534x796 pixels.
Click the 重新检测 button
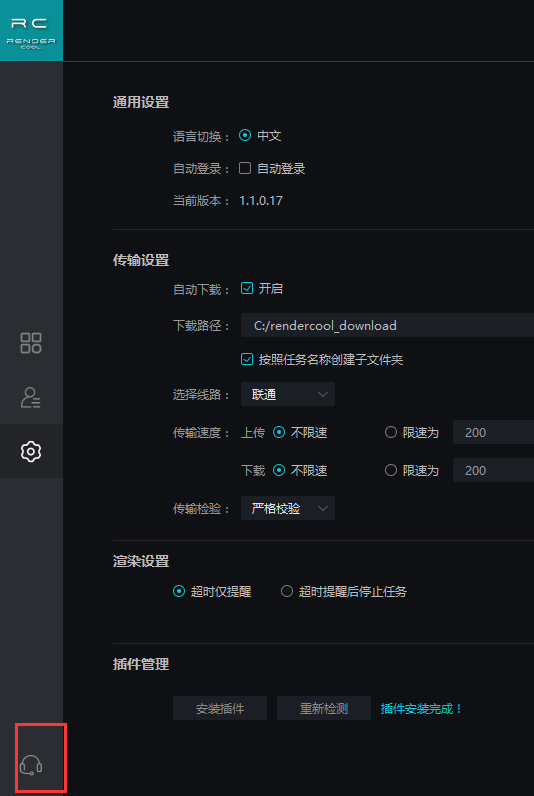point(324,708)
